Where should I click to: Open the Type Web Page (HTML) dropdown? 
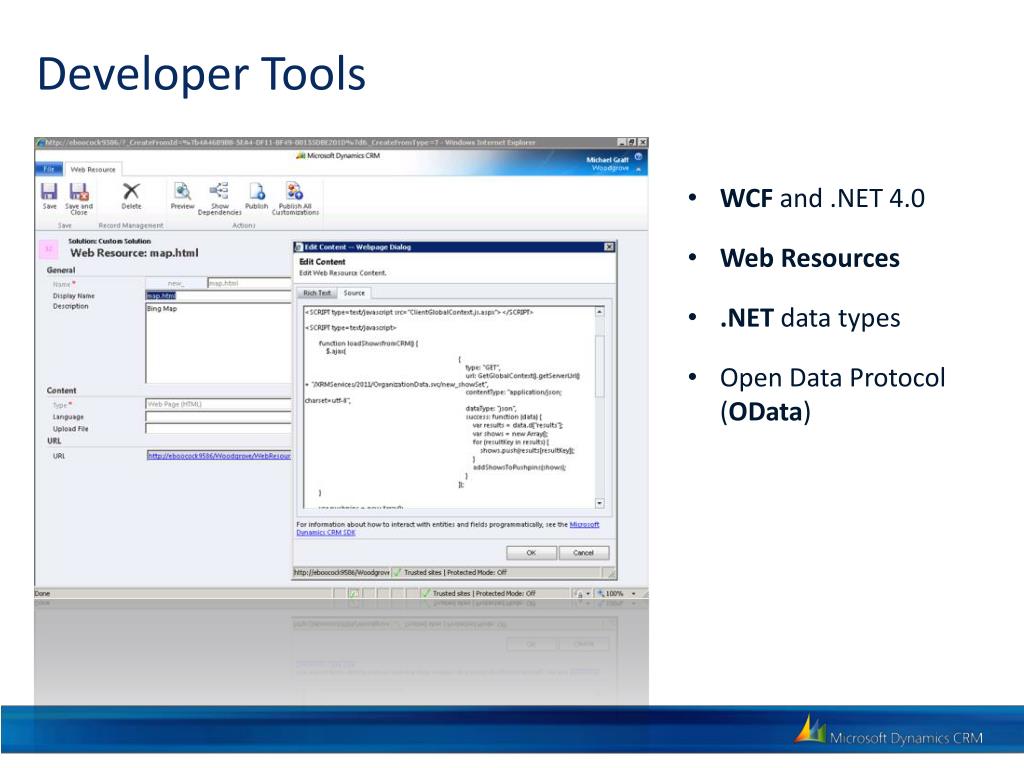(x=218, y=404)
